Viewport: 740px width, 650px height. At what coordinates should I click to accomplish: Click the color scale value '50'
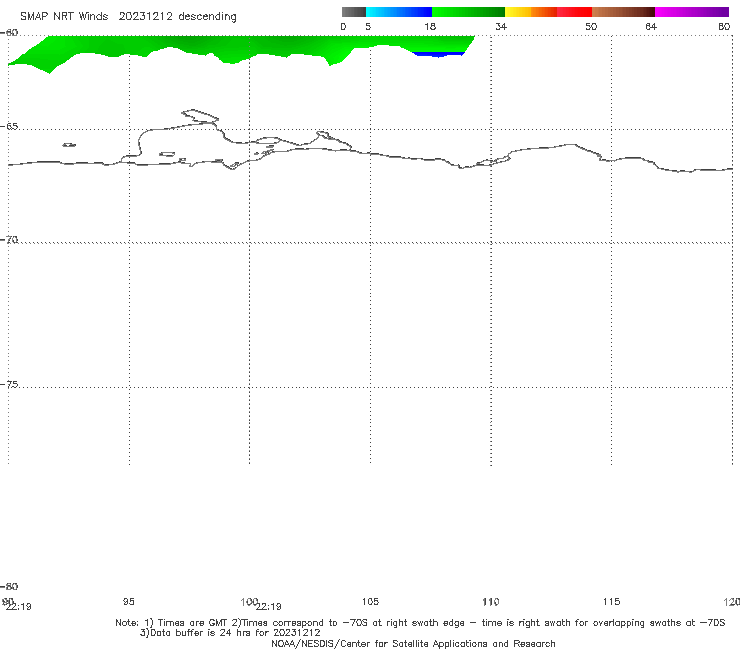pos(591,26)
